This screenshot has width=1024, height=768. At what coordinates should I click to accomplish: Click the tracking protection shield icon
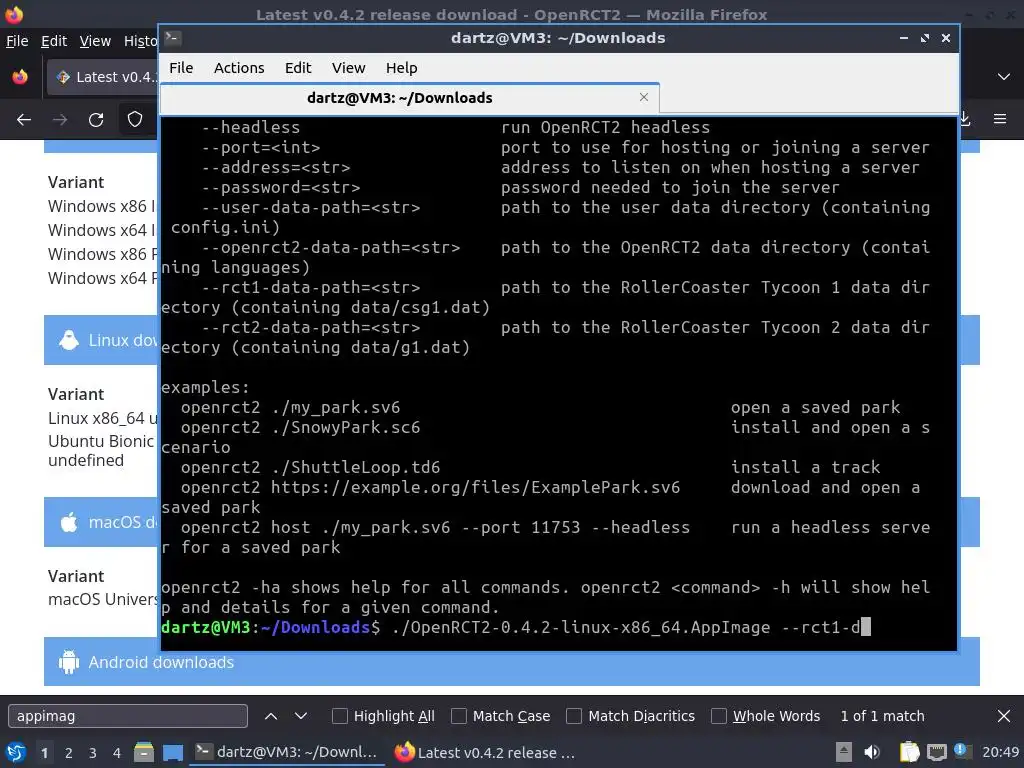135,120
